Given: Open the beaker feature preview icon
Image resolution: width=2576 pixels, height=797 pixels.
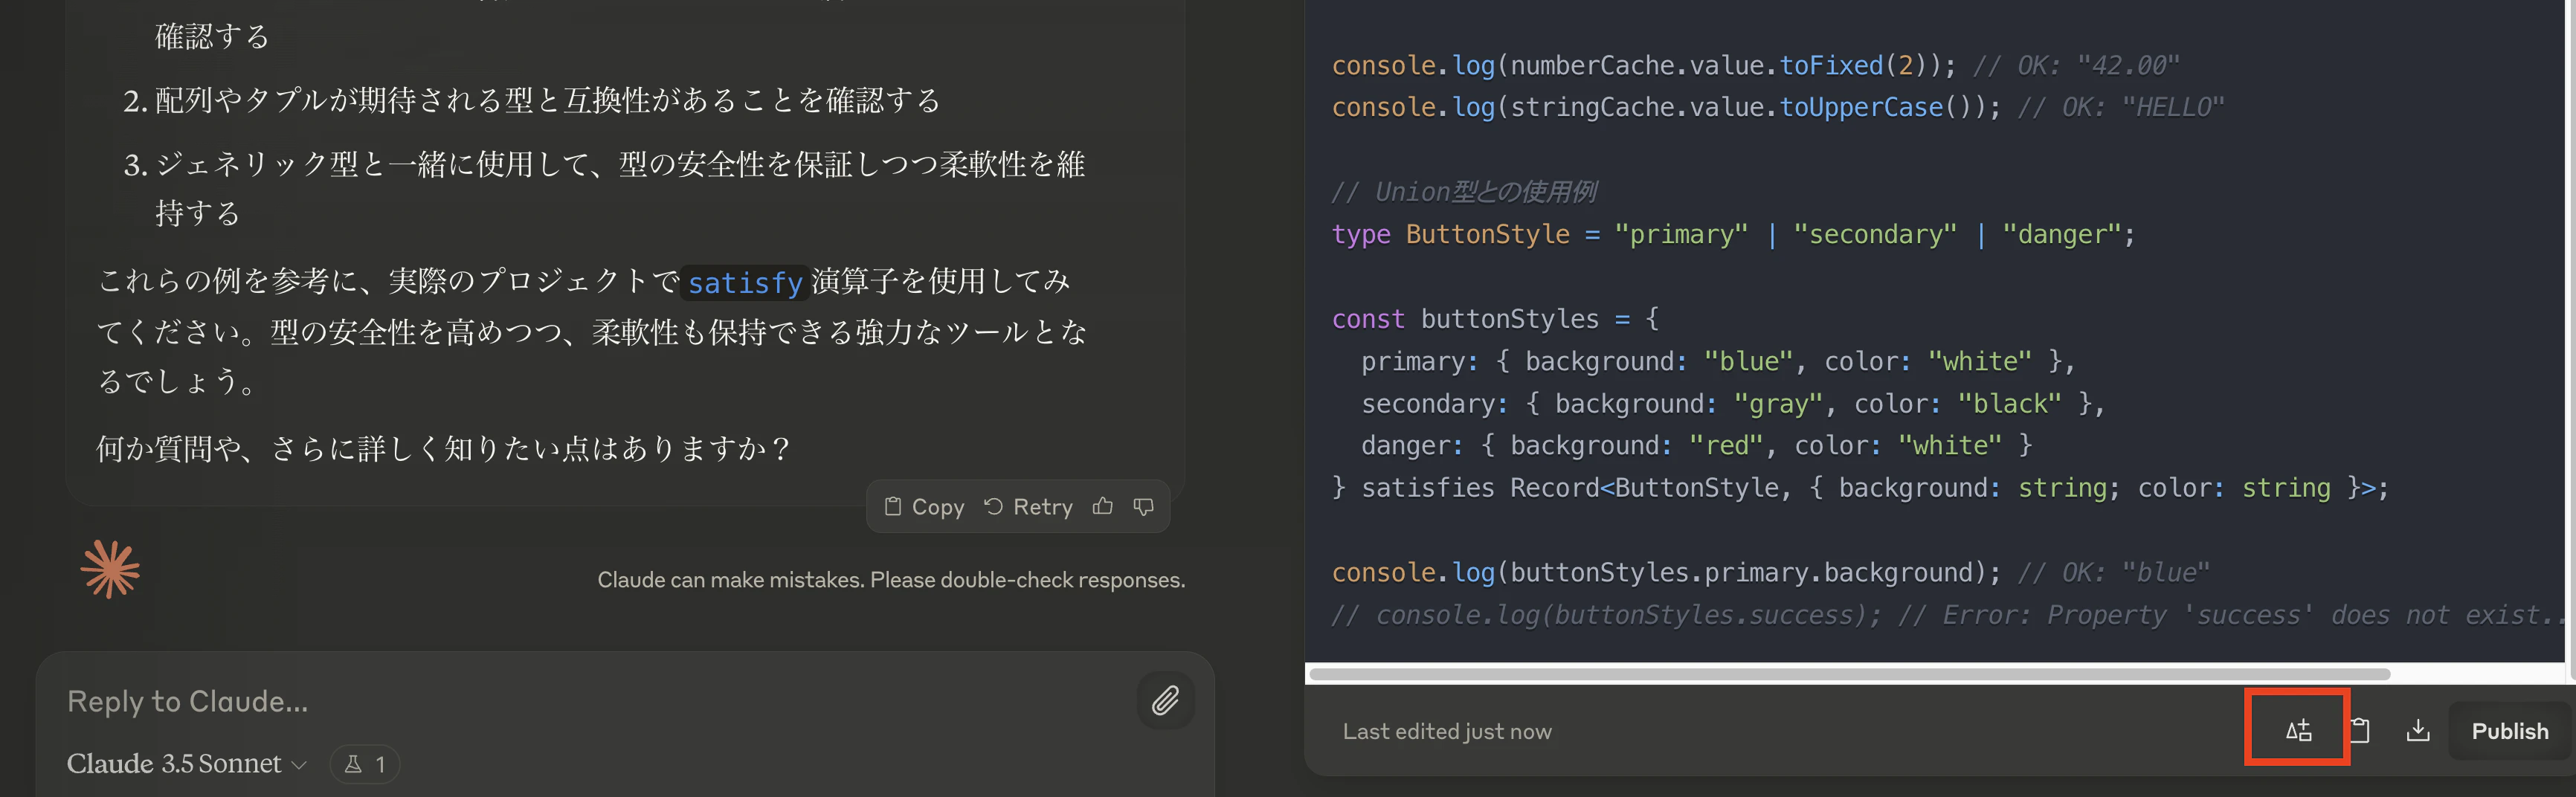Looking at the screenshot, I should pyautogui.click(x=352, y=763).
